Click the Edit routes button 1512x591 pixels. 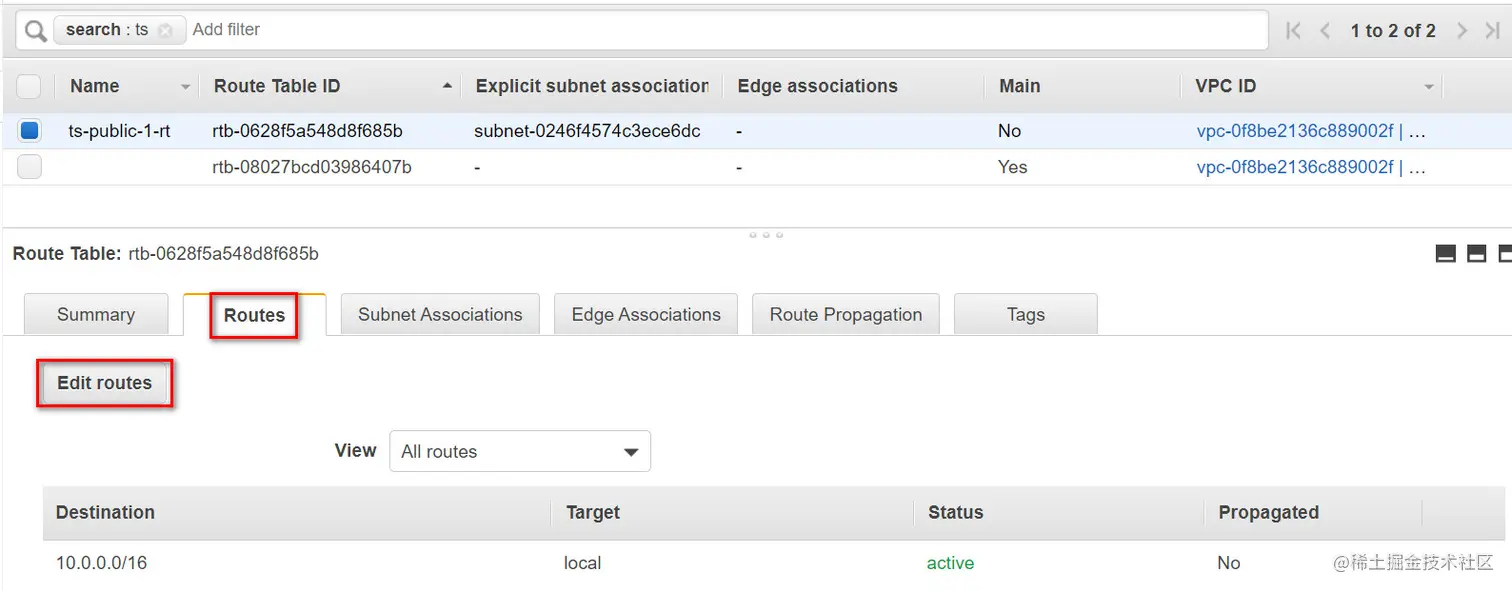tap(104, 383)
